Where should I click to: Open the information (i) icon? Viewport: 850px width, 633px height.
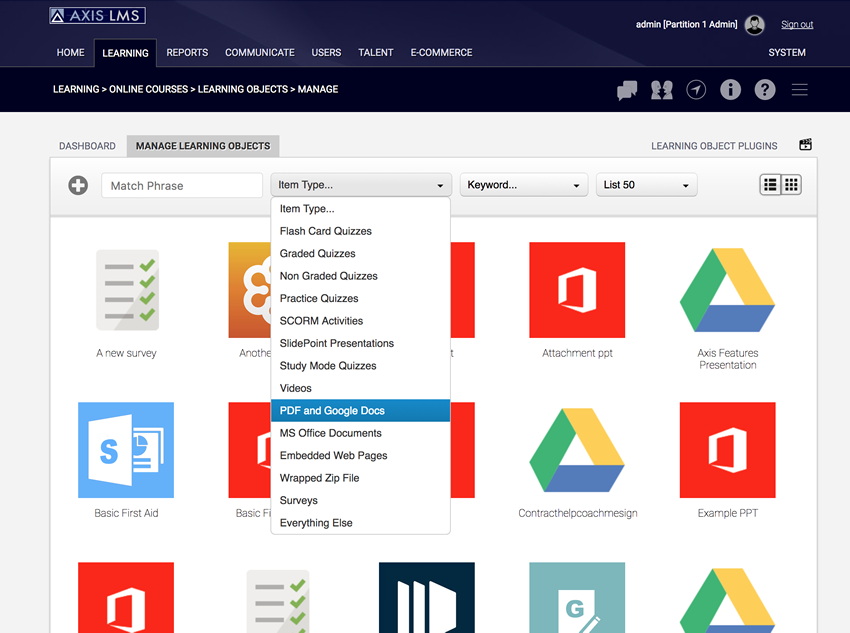tap(730, 90)
